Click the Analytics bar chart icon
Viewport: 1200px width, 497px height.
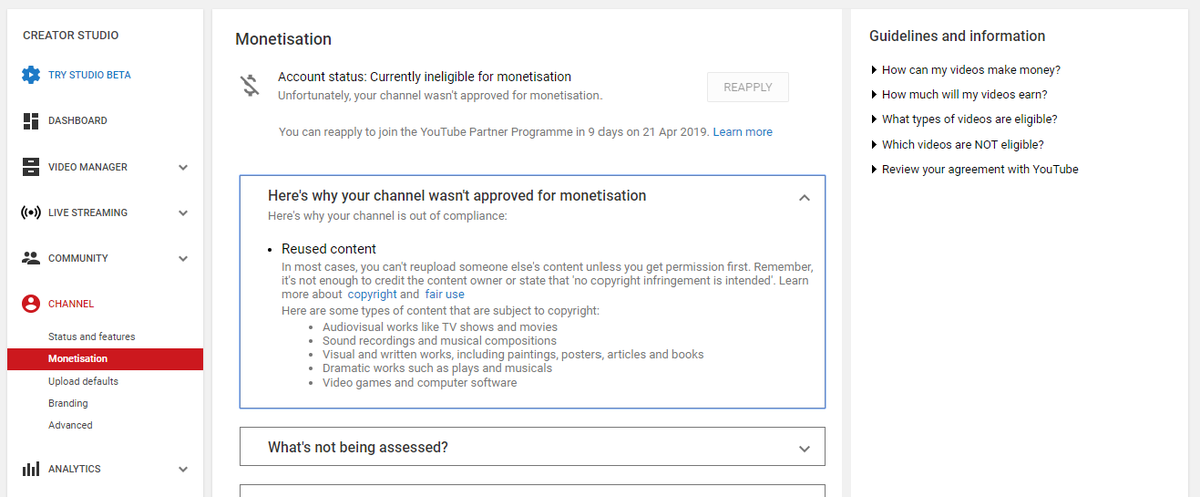click(31, 469)
